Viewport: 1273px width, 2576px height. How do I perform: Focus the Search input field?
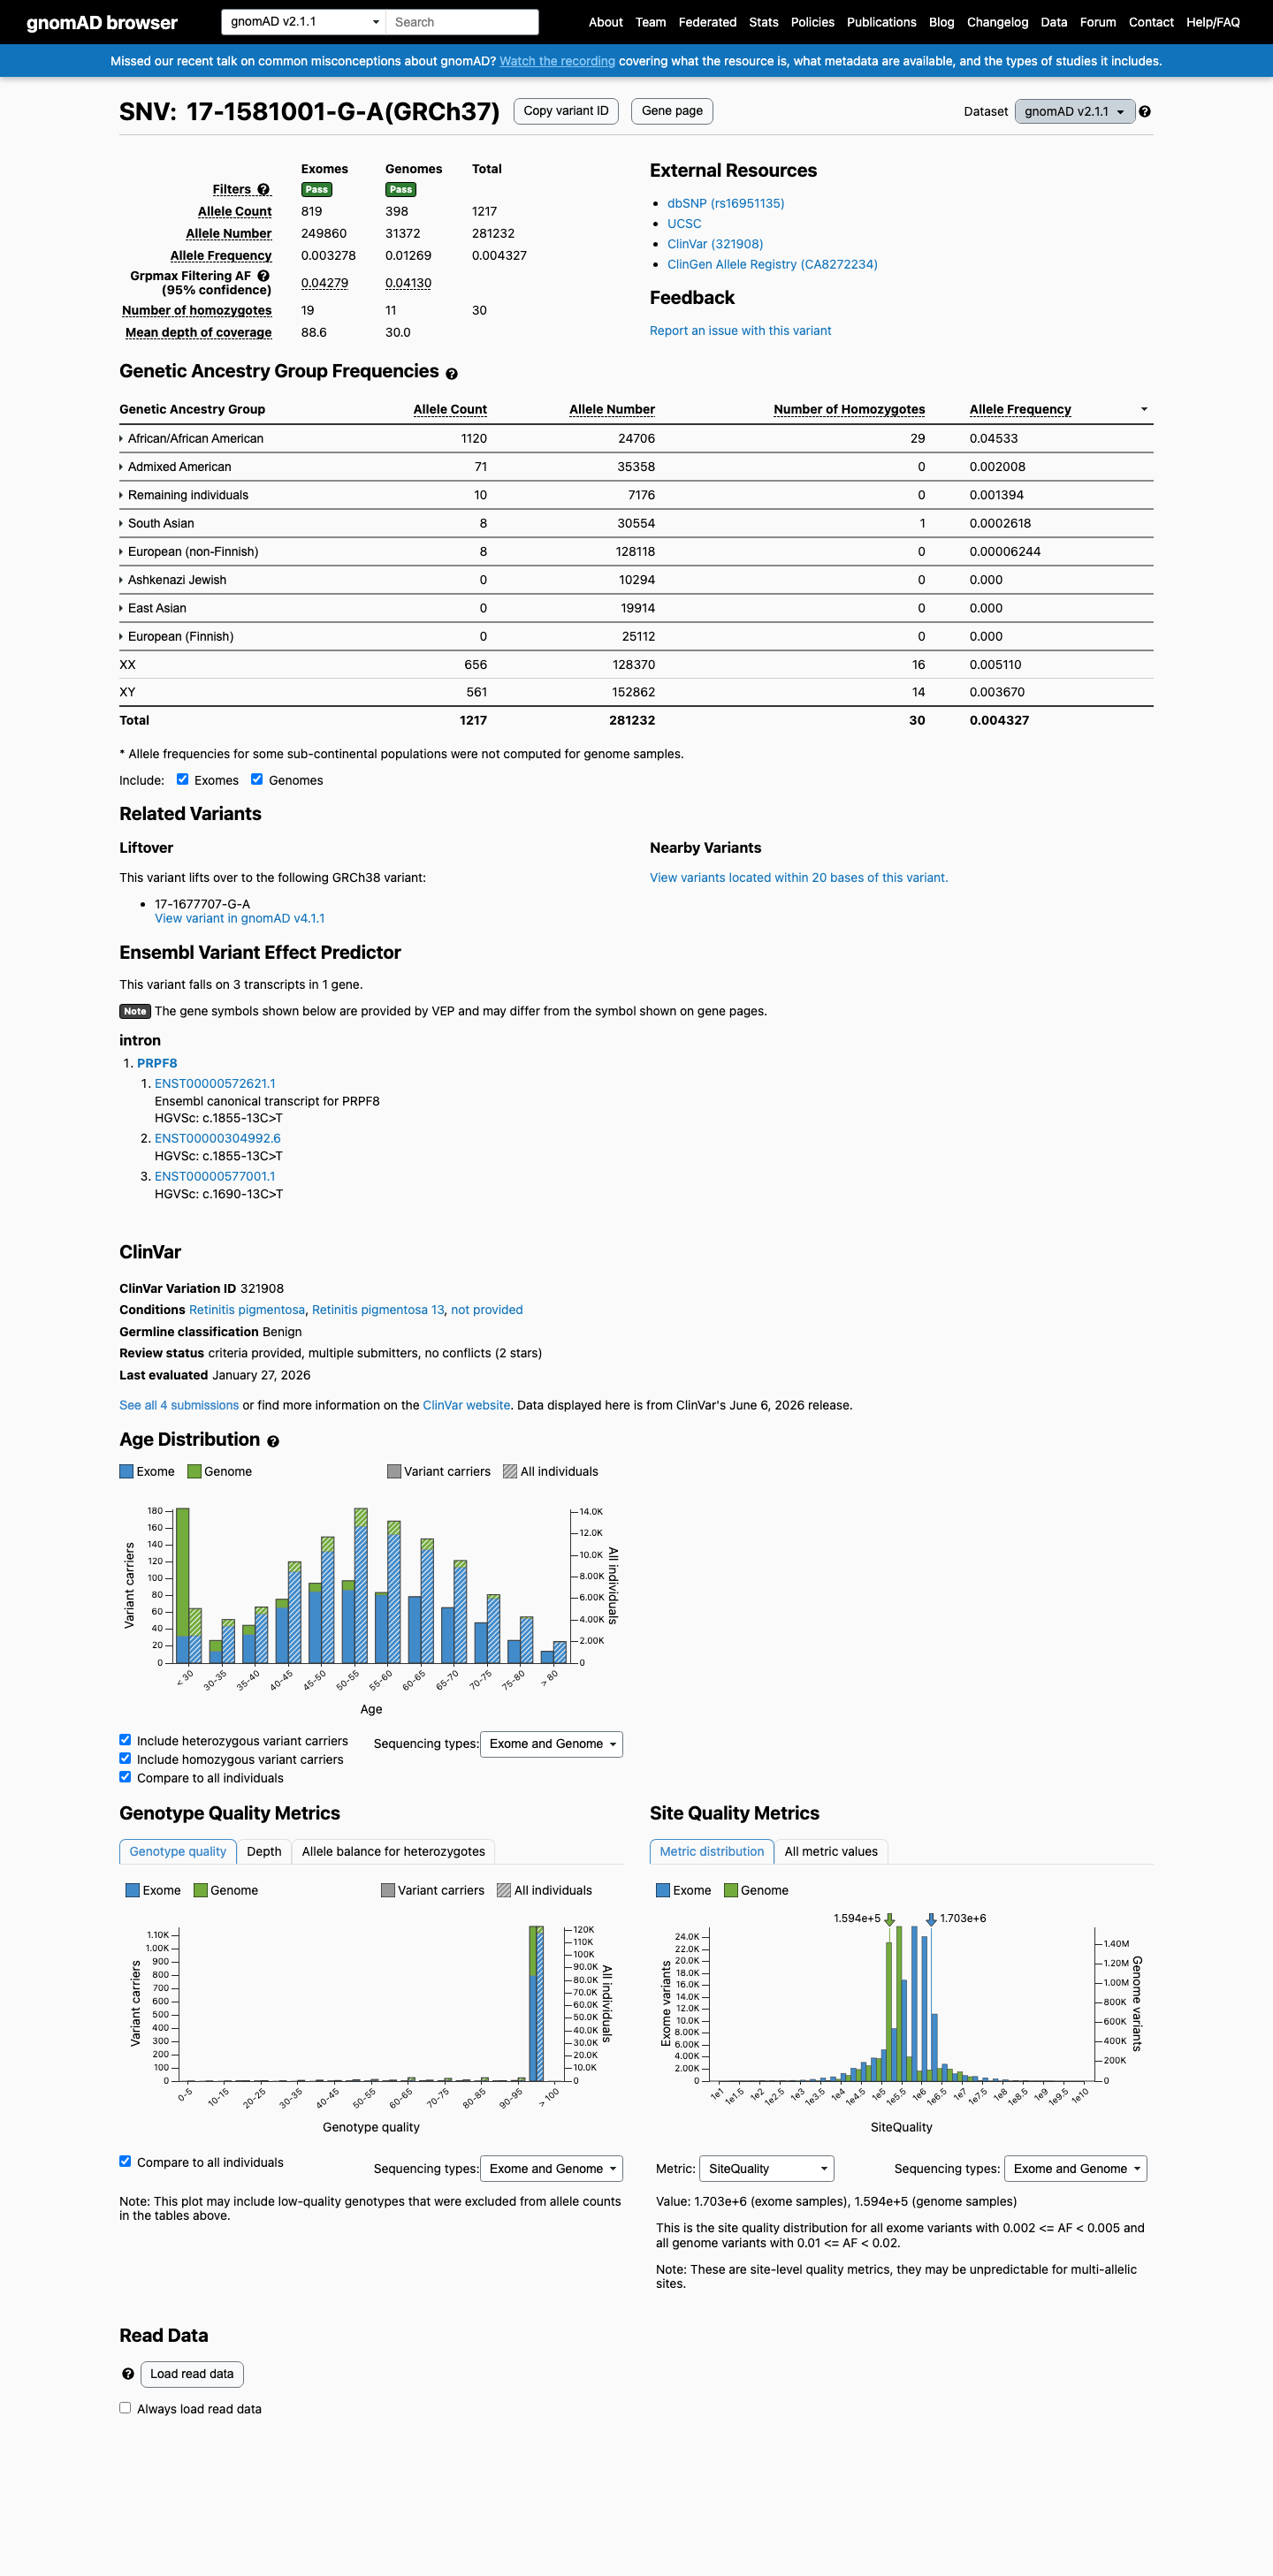pyautogui.click(x=463, y=22)
